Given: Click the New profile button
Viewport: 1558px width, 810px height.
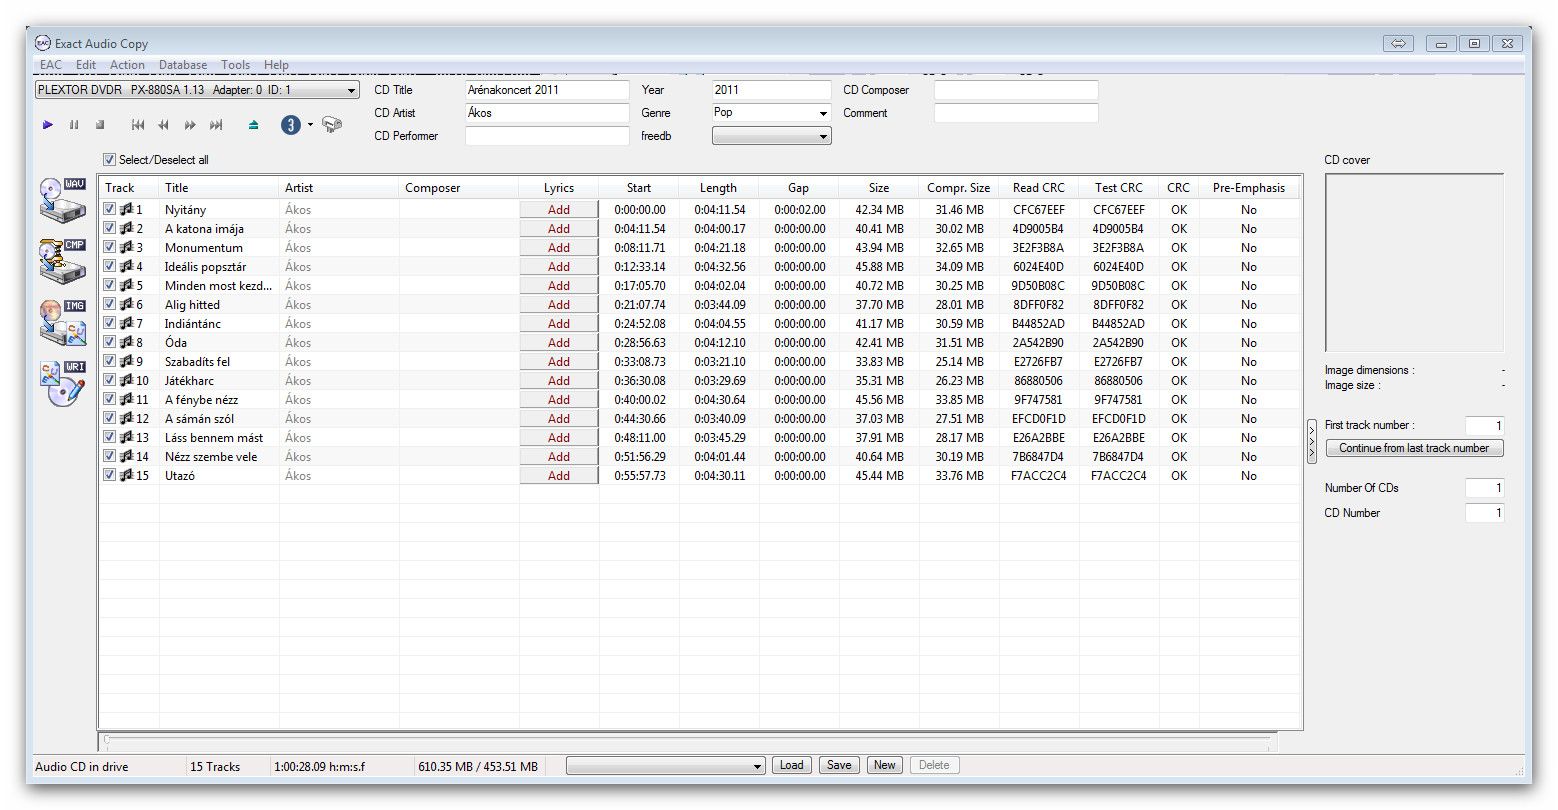Looking at the screenshot, I should (x=884, y=766).
